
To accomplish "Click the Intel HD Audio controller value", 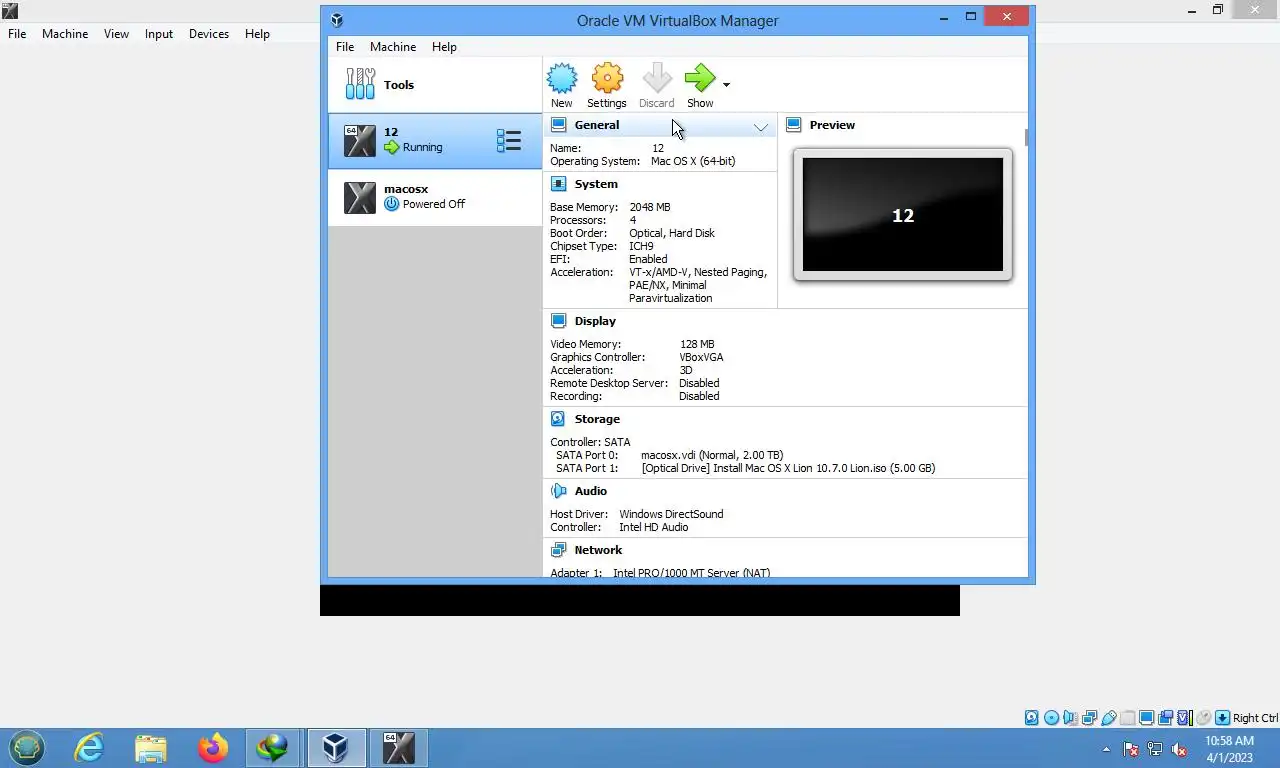I will tap(653, 527).
